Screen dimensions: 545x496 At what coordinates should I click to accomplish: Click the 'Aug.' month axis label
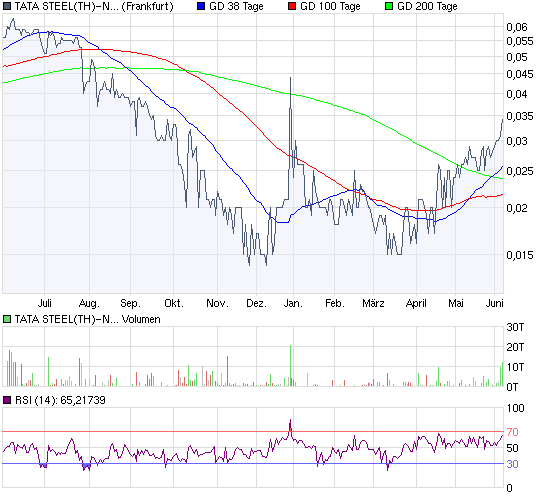pos(89,303)
